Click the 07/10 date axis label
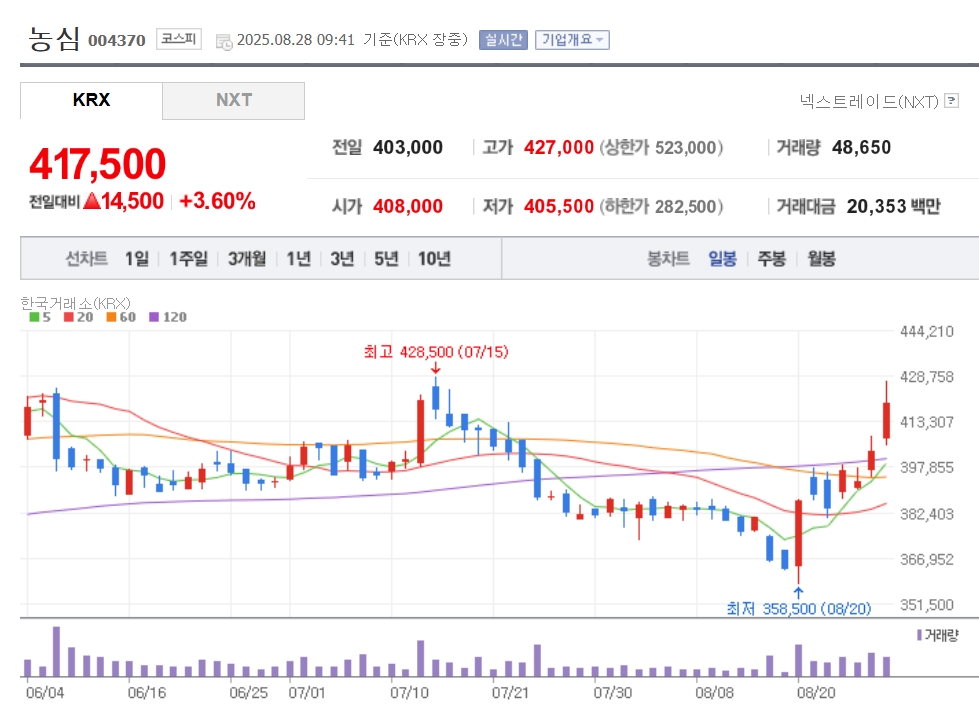Screen dimensions: 979x715 pyautogui.click(x=410, y=693)
